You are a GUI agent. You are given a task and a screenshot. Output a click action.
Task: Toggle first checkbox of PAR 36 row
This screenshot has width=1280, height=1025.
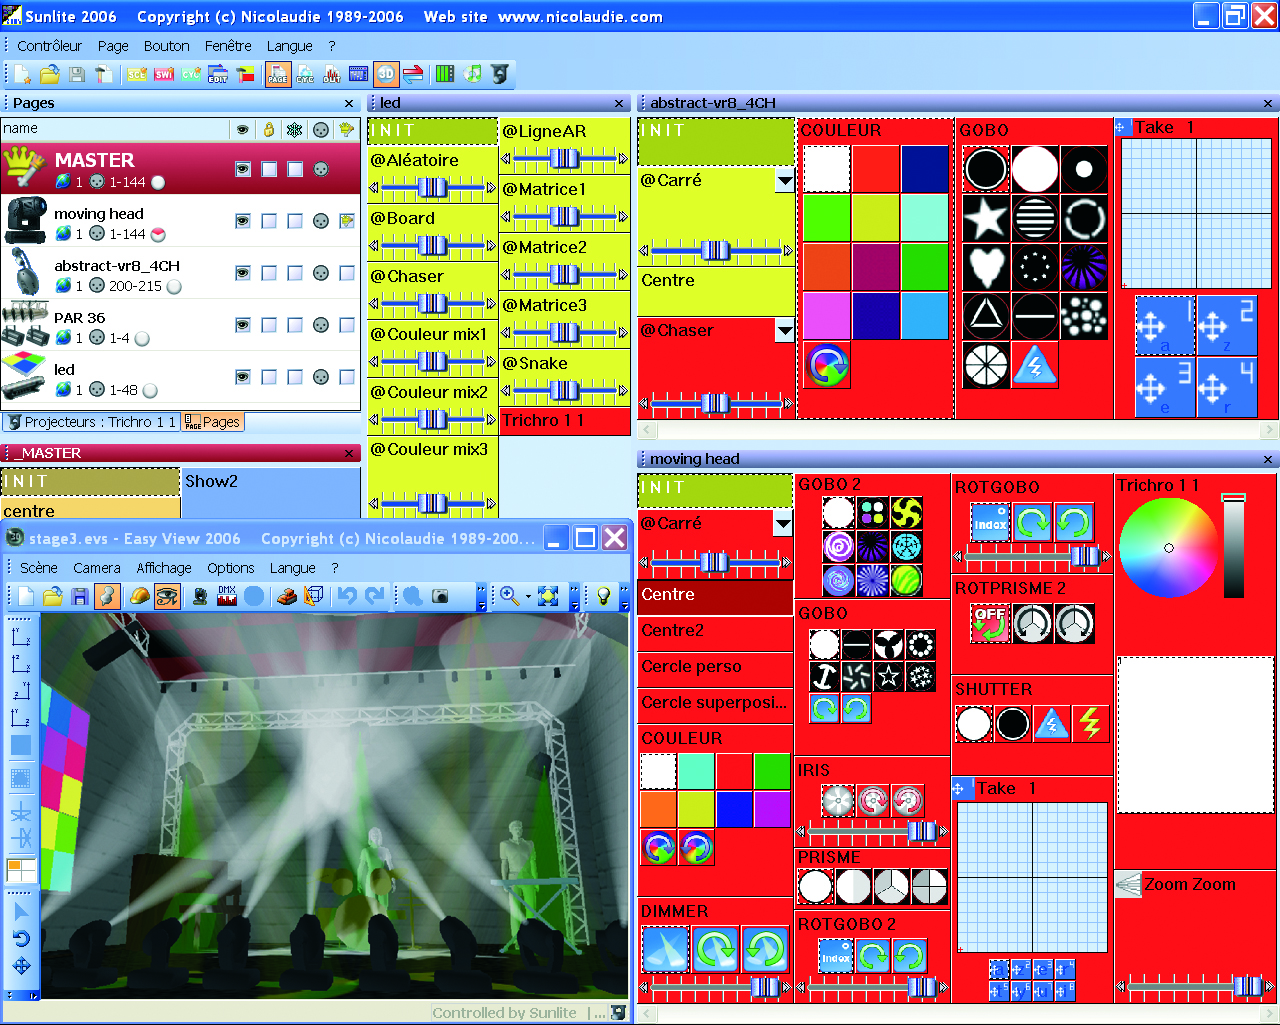[x=269, y=325]
